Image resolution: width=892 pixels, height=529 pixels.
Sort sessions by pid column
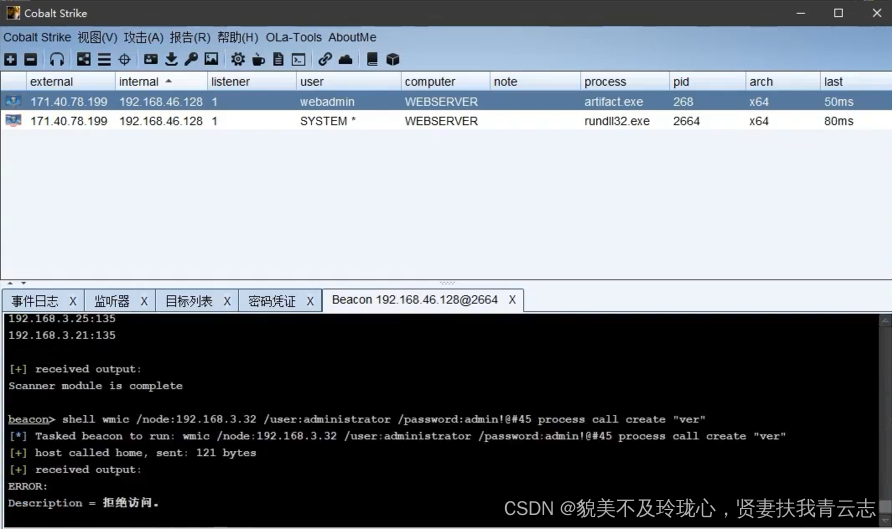[x=707, y=81]
